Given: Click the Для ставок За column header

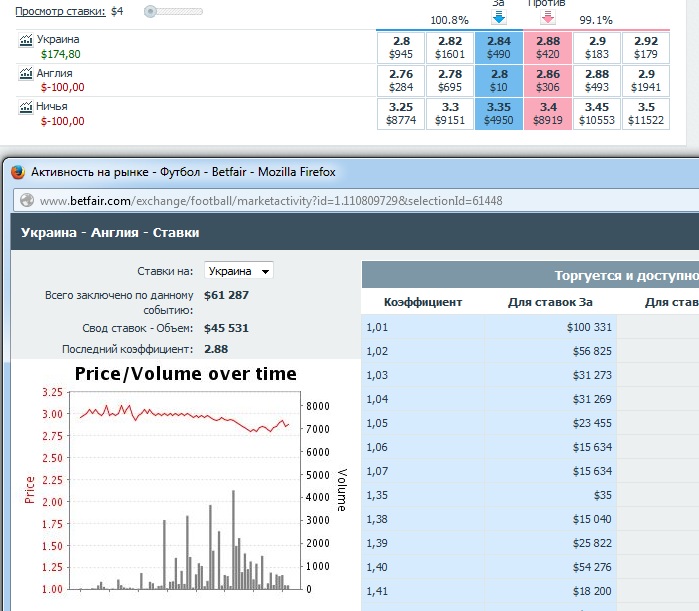Looking at the screenshot, I should (x=550, y=302).
